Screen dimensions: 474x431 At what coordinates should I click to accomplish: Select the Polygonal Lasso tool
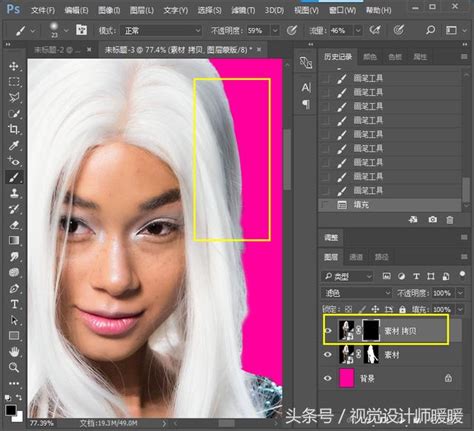pos(14,97)
